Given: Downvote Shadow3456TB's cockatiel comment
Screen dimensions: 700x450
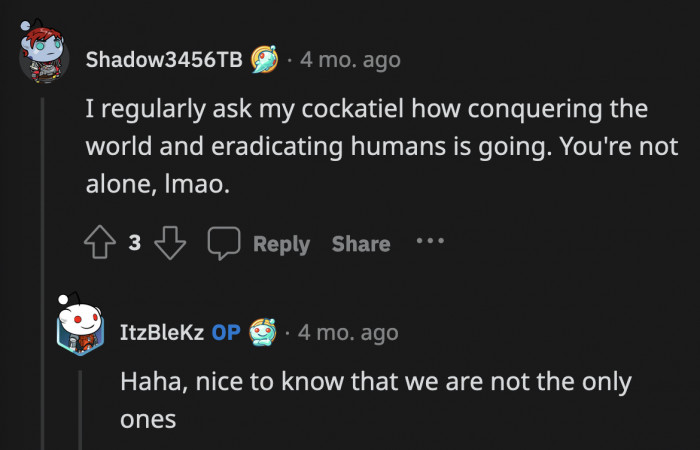Looking at the screenshot, I should tap(172, 243).
